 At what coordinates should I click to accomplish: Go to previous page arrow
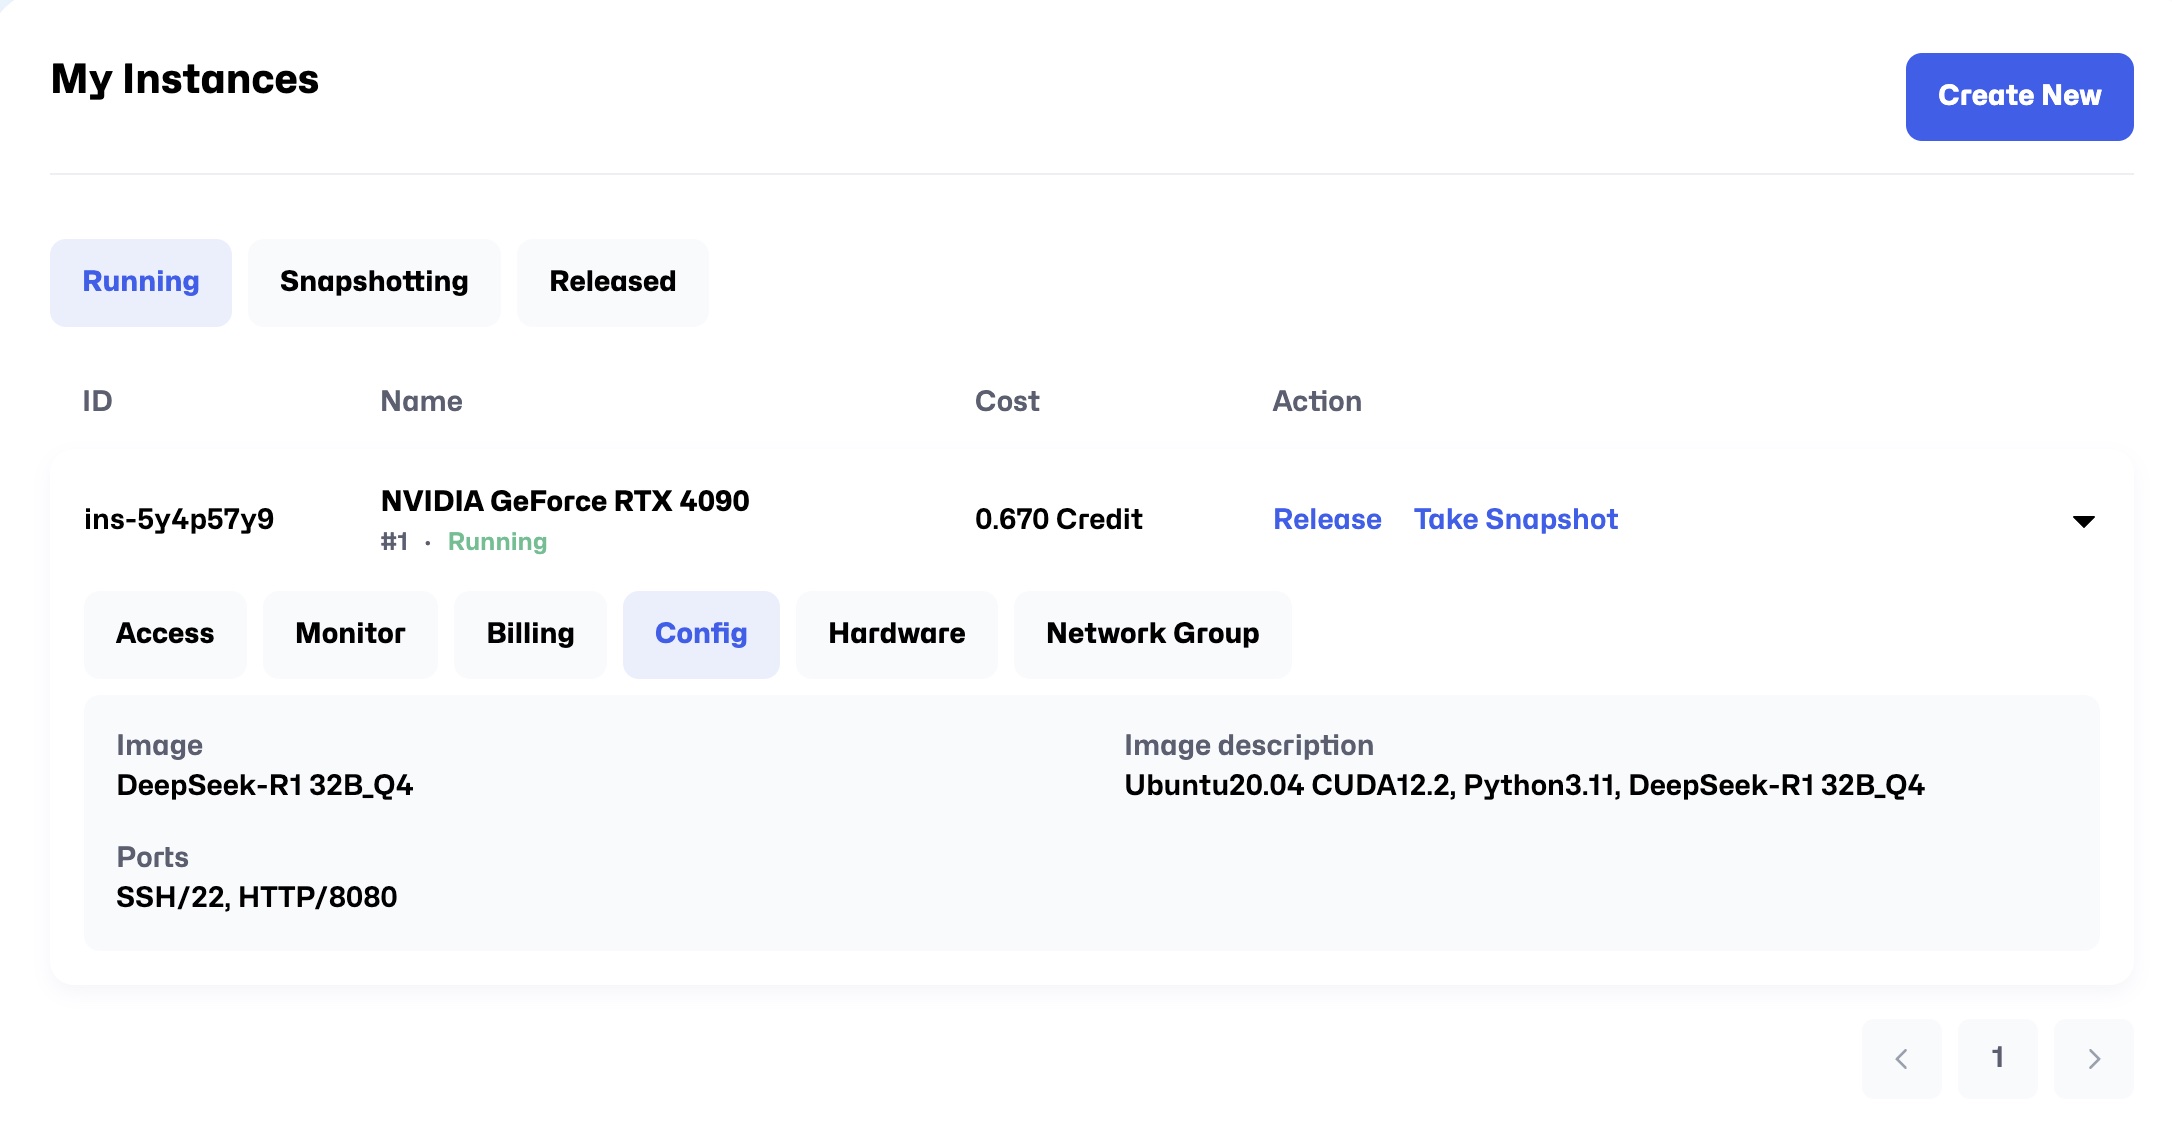pos(1901,1058)
